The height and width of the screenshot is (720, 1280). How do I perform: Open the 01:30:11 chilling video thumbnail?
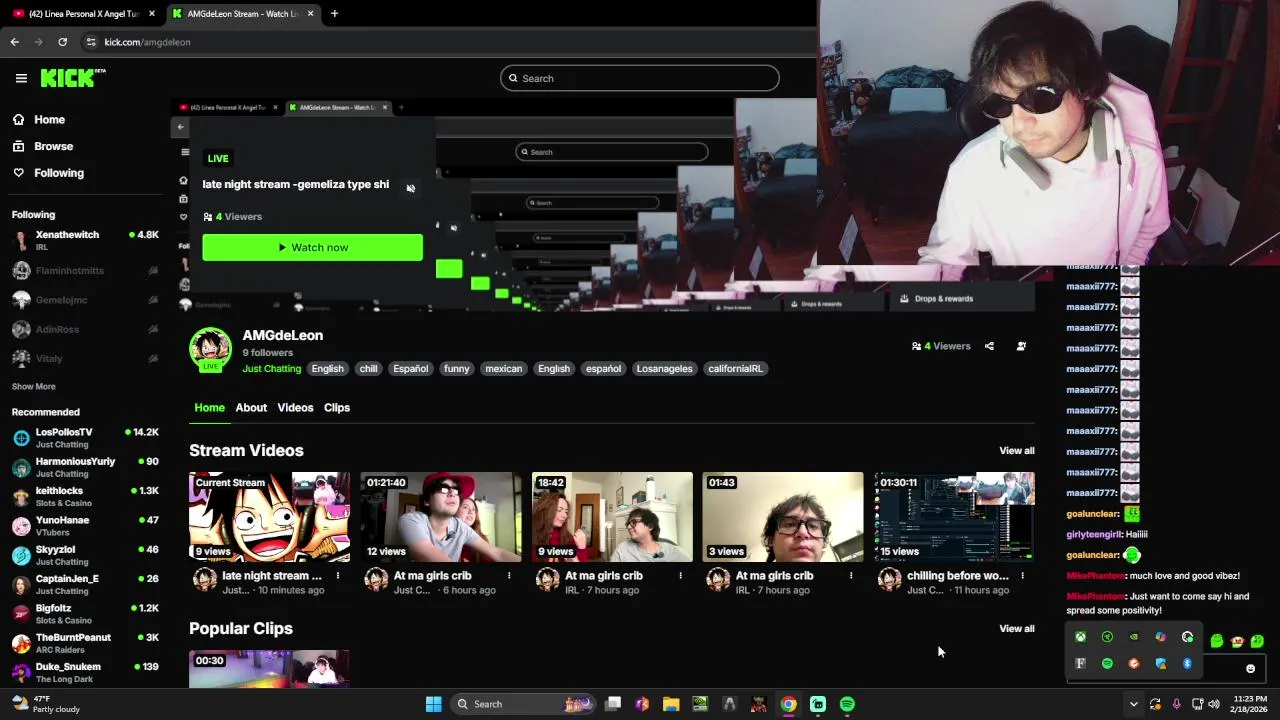(954, 517)
